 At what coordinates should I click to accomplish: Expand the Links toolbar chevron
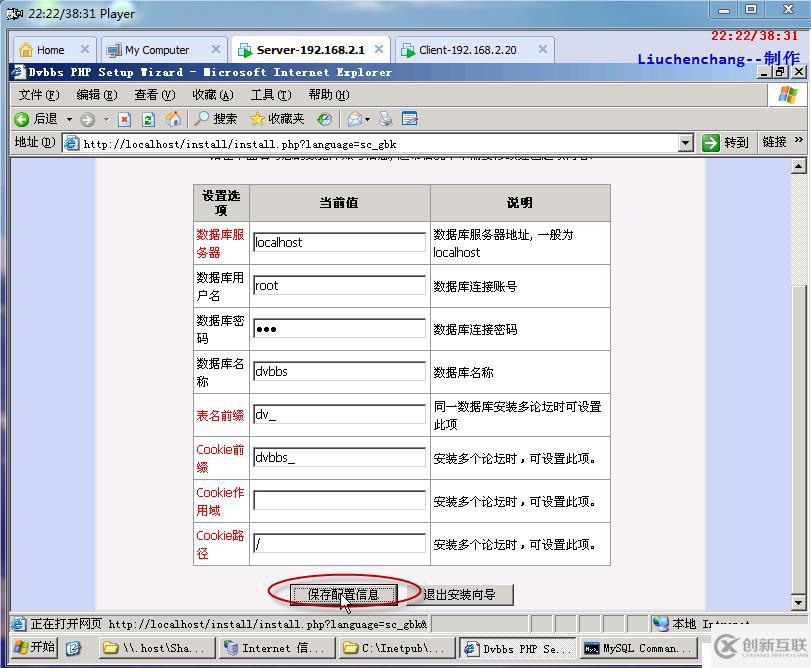(x=798, y=140)
